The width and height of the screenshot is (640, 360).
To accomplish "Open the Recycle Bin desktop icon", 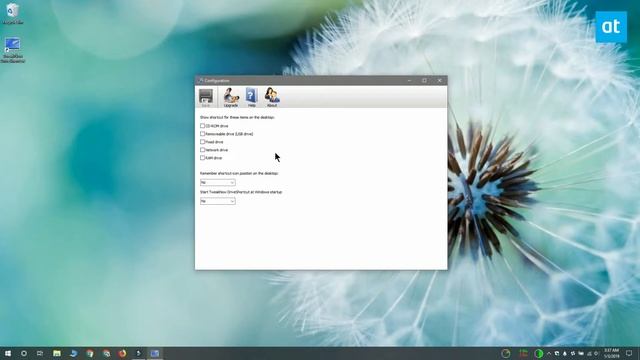I will point(13,13).
